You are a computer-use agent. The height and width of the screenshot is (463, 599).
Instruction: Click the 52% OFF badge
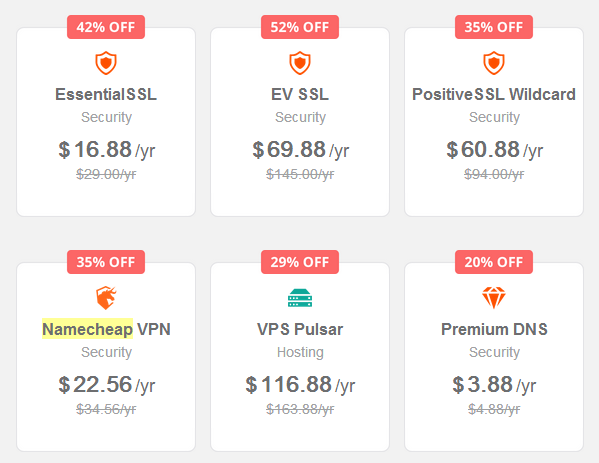[300, 27]
